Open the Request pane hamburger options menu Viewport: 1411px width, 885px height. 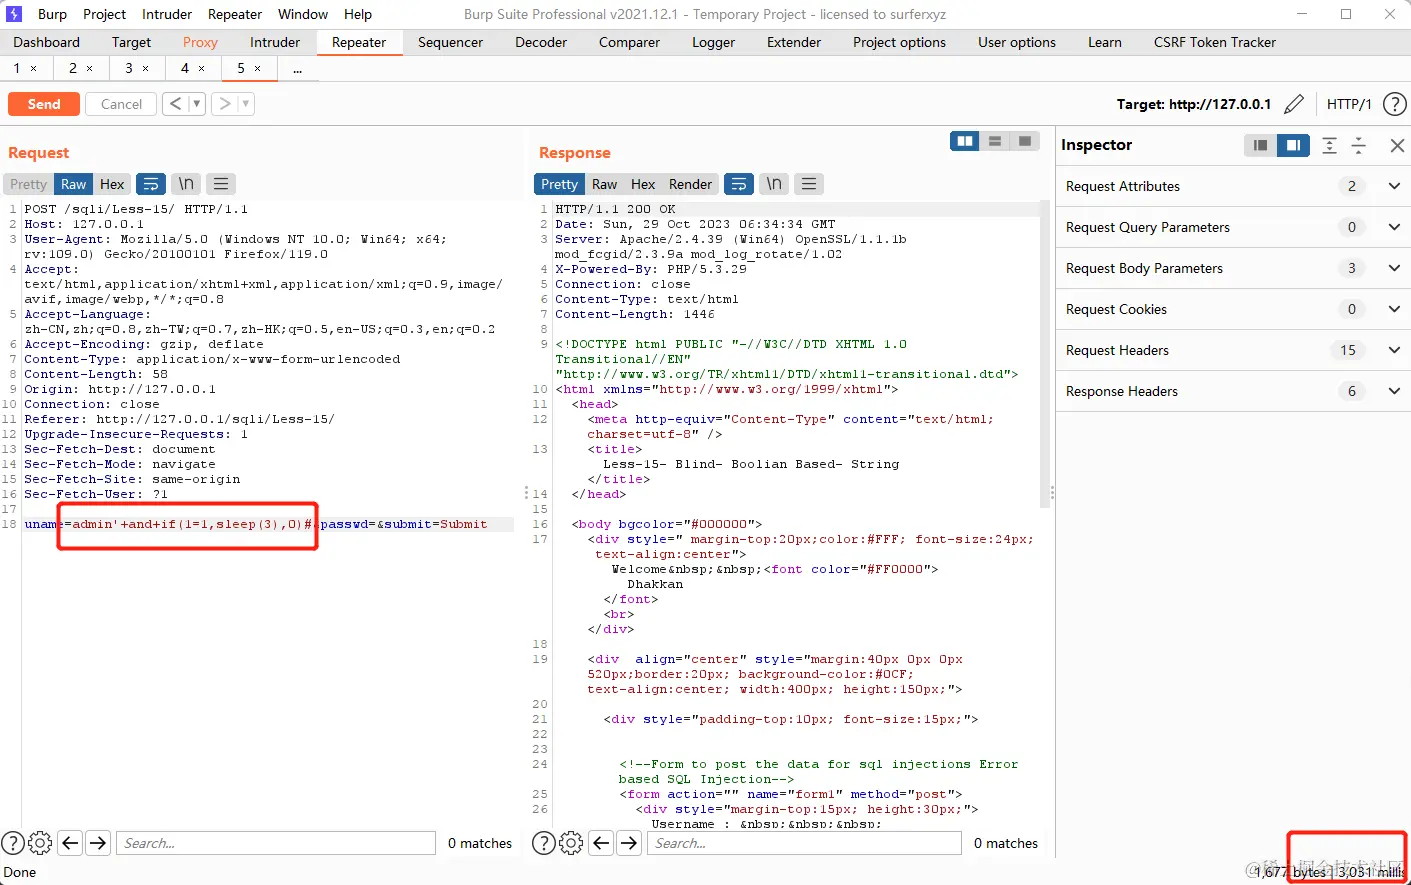pyautogui.click(x=221, y=184)
